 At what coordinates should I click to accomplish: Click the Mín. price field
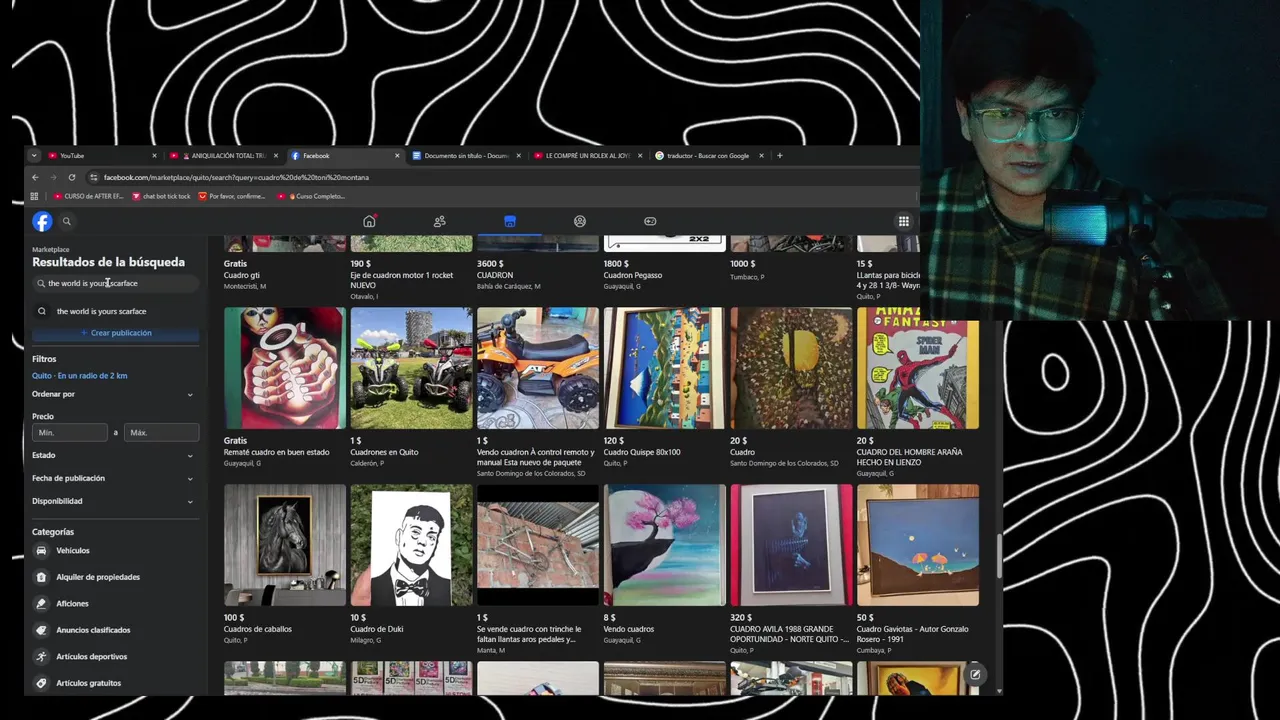pyautogui.click(x=70, y=432)
